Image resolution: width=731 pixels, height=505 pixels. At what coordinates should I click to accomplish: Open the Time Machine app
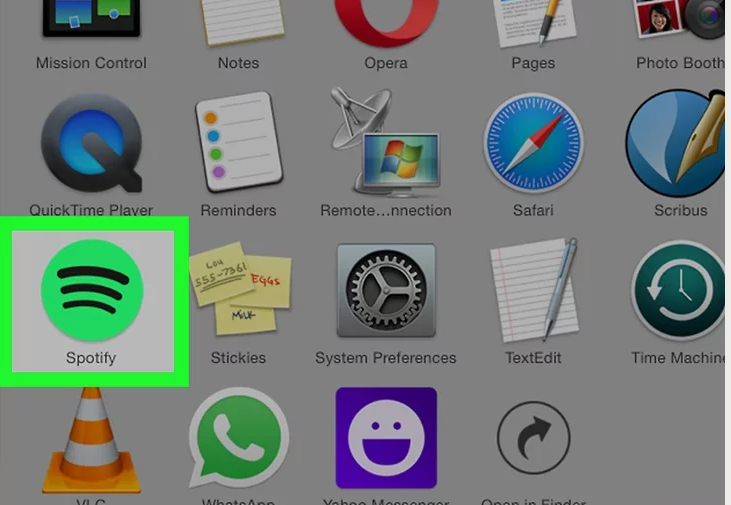(677, 291)
